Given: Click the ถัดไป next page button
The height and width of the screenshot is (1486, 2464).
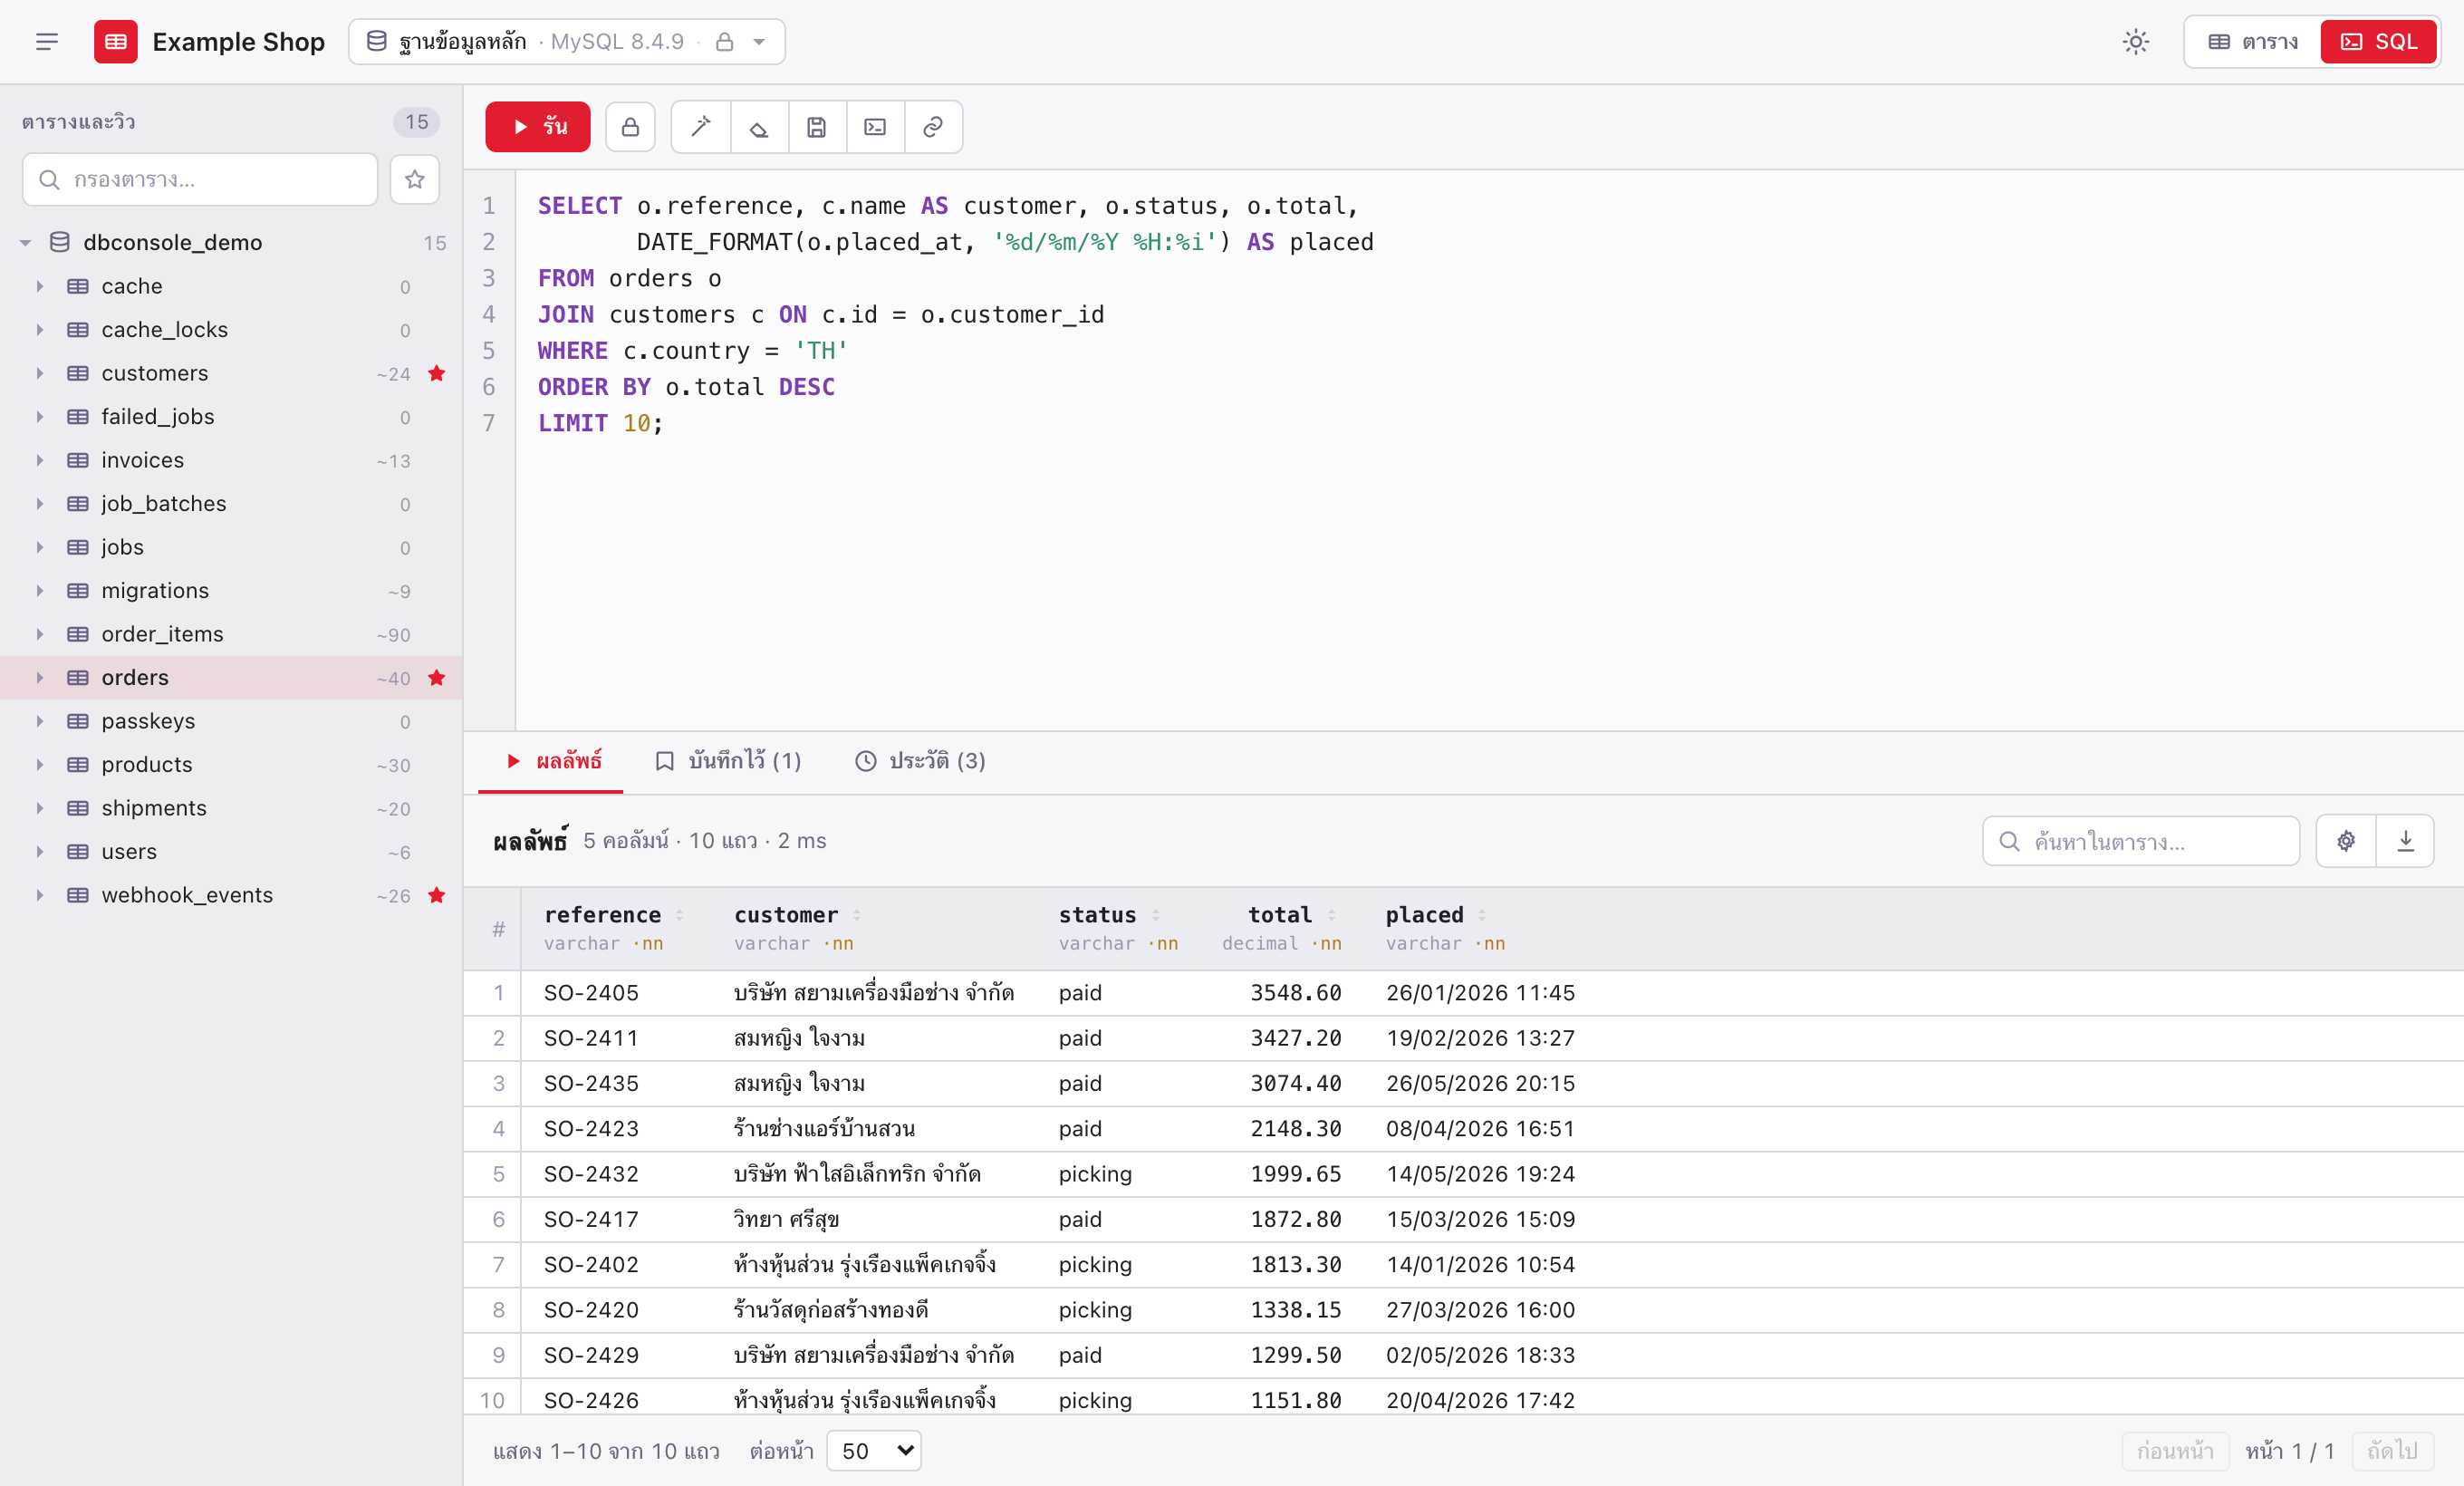Looking at the screenshot, I should (2393, 1451).
